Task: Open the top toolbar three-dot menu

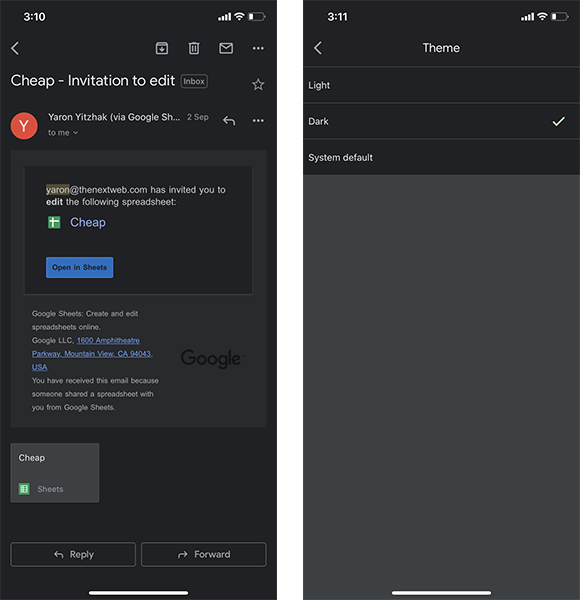Action: coord(258,48)
